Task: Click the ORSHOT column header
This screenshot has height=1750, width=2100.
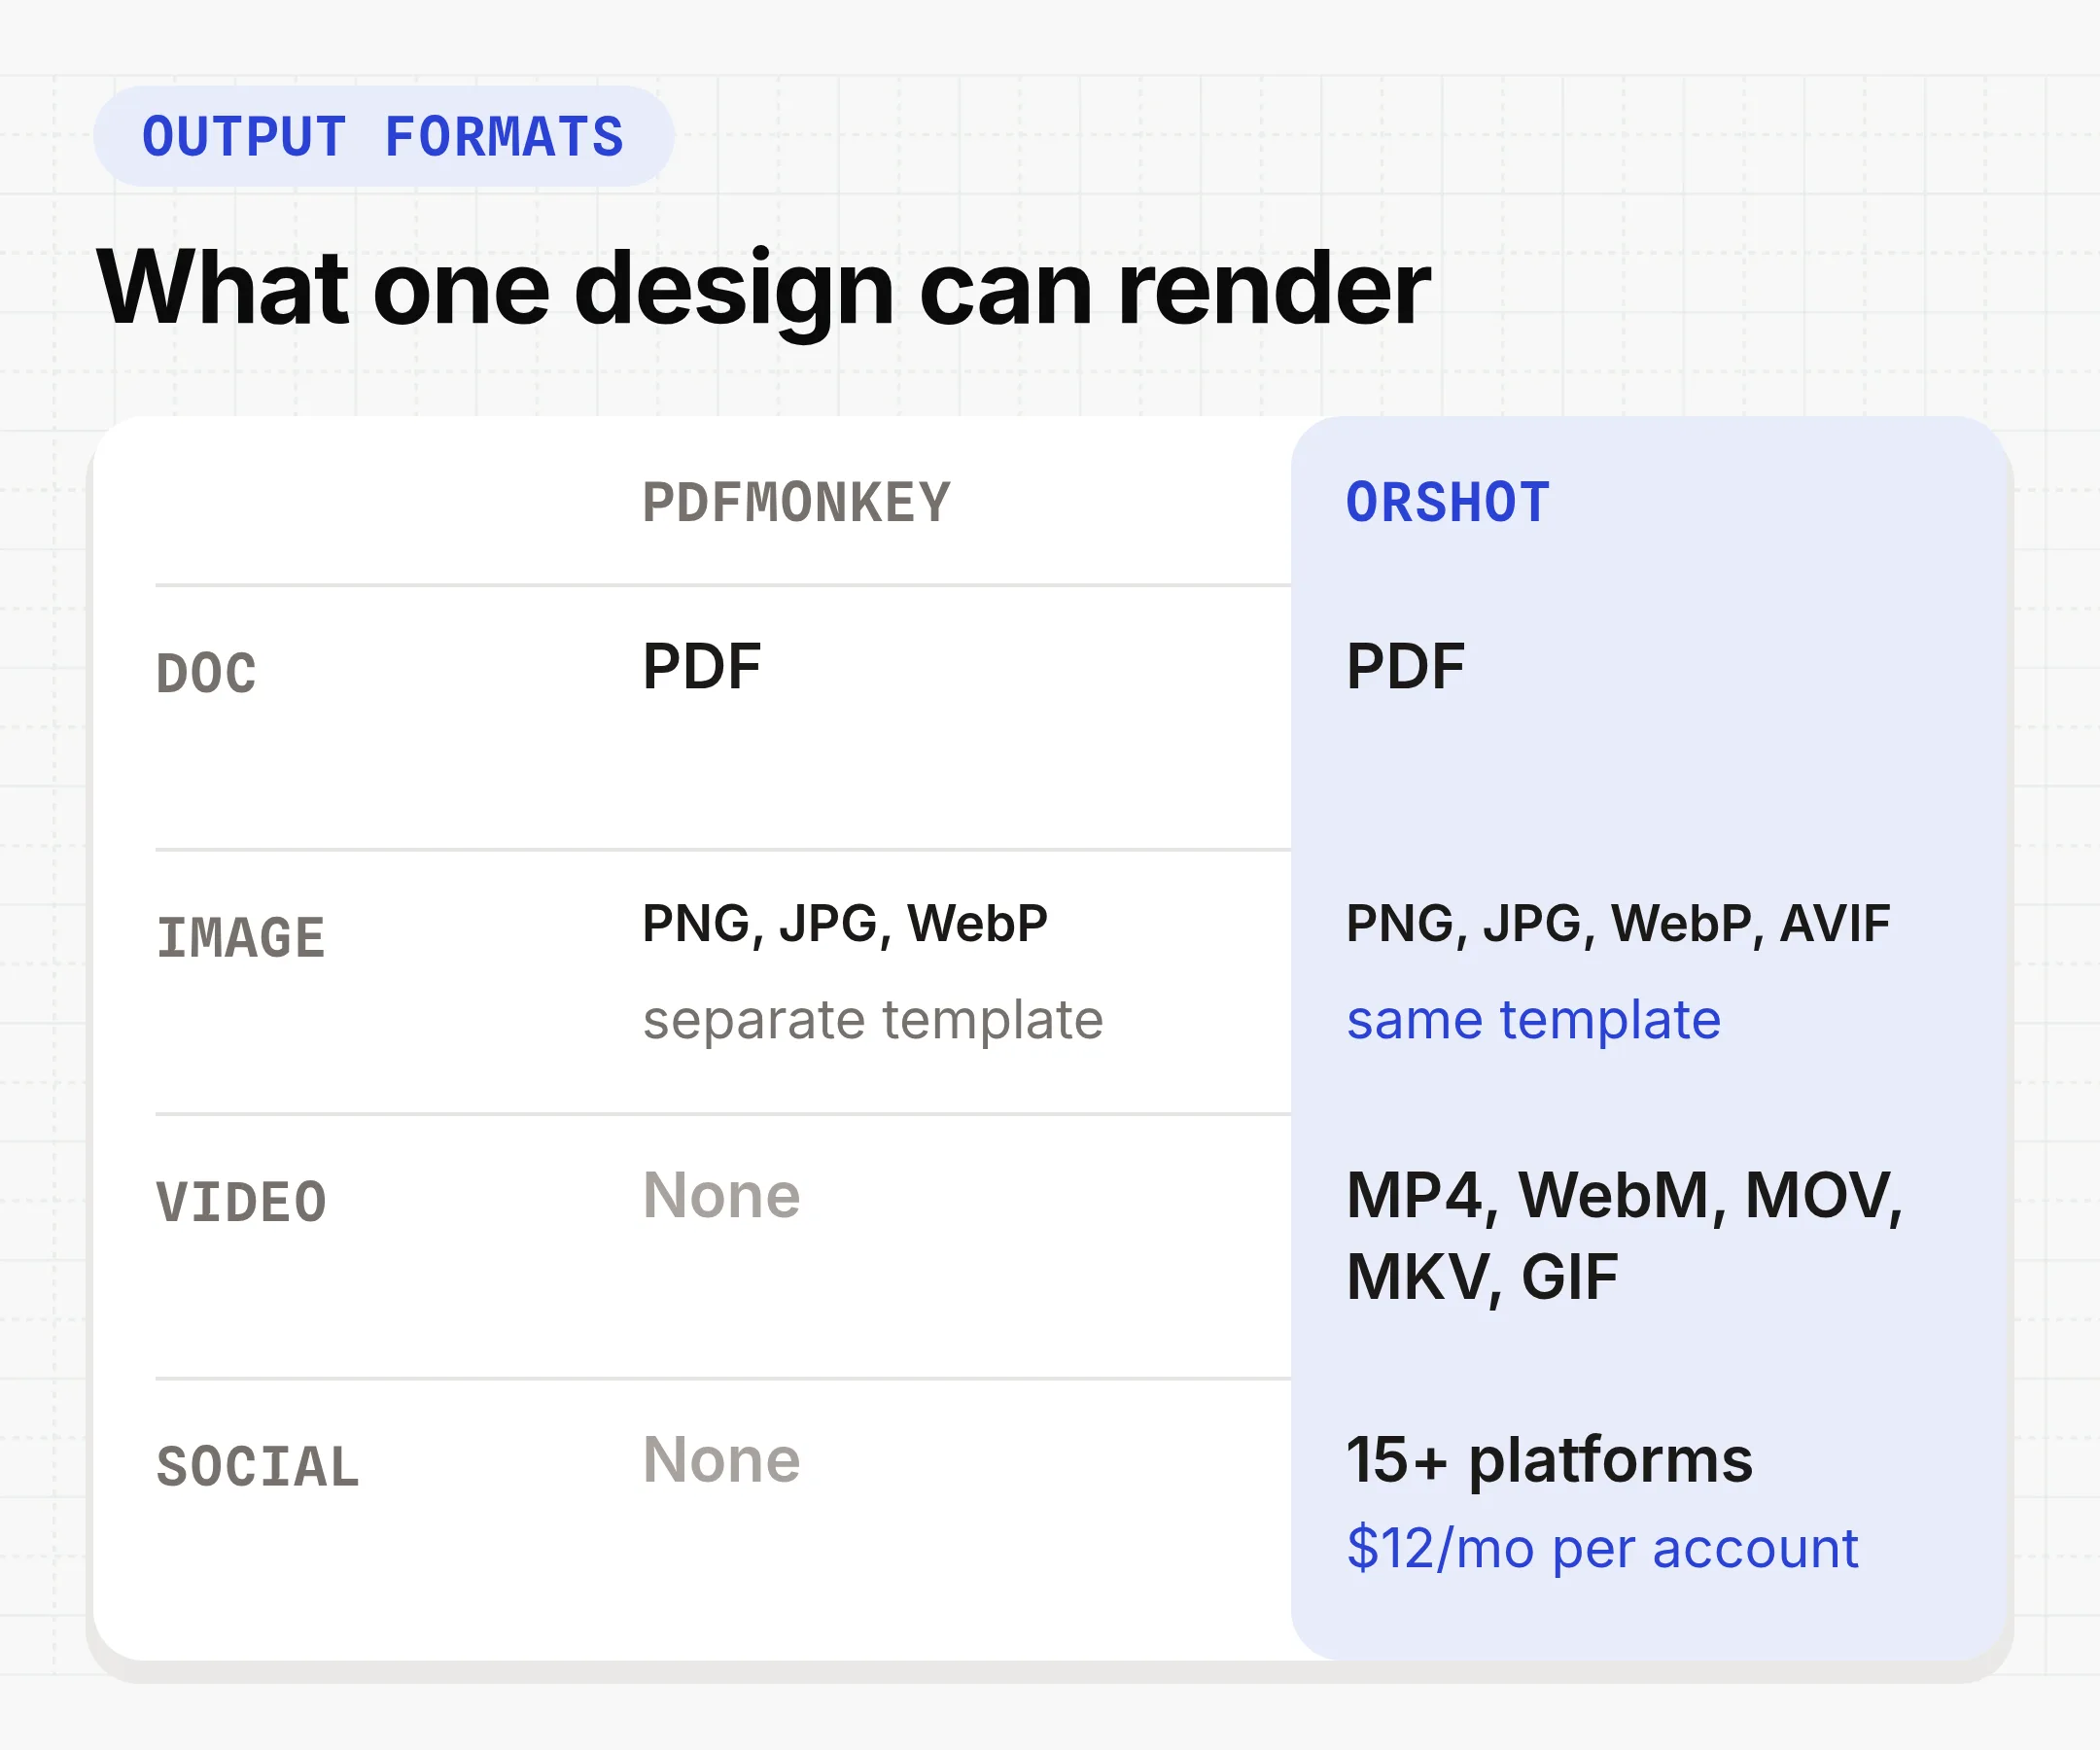Action: [1447, 502]
